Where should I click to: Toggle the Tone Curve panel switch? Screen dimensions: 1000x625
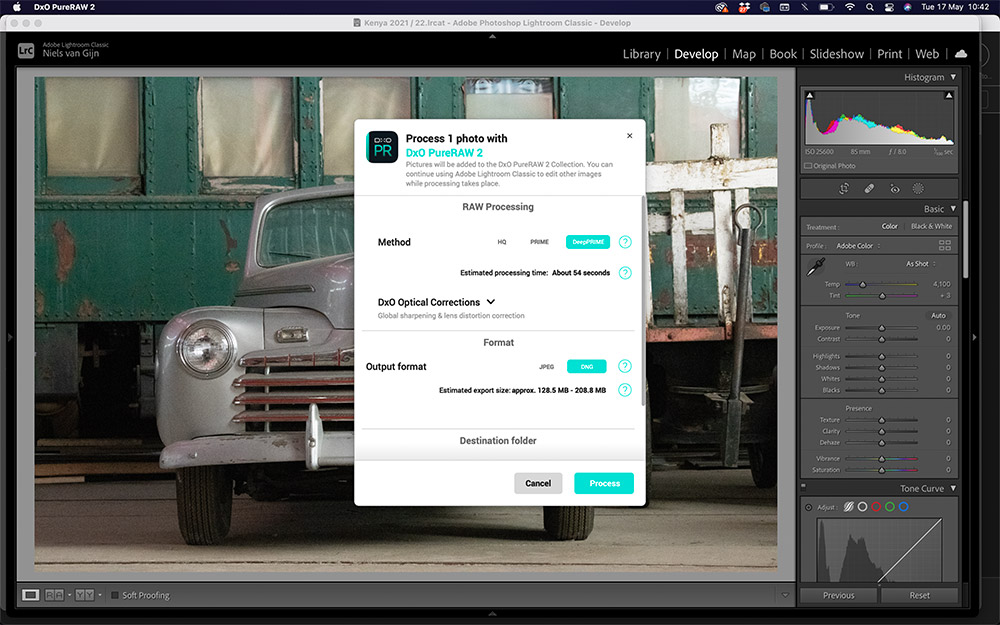tap(804, 487)
